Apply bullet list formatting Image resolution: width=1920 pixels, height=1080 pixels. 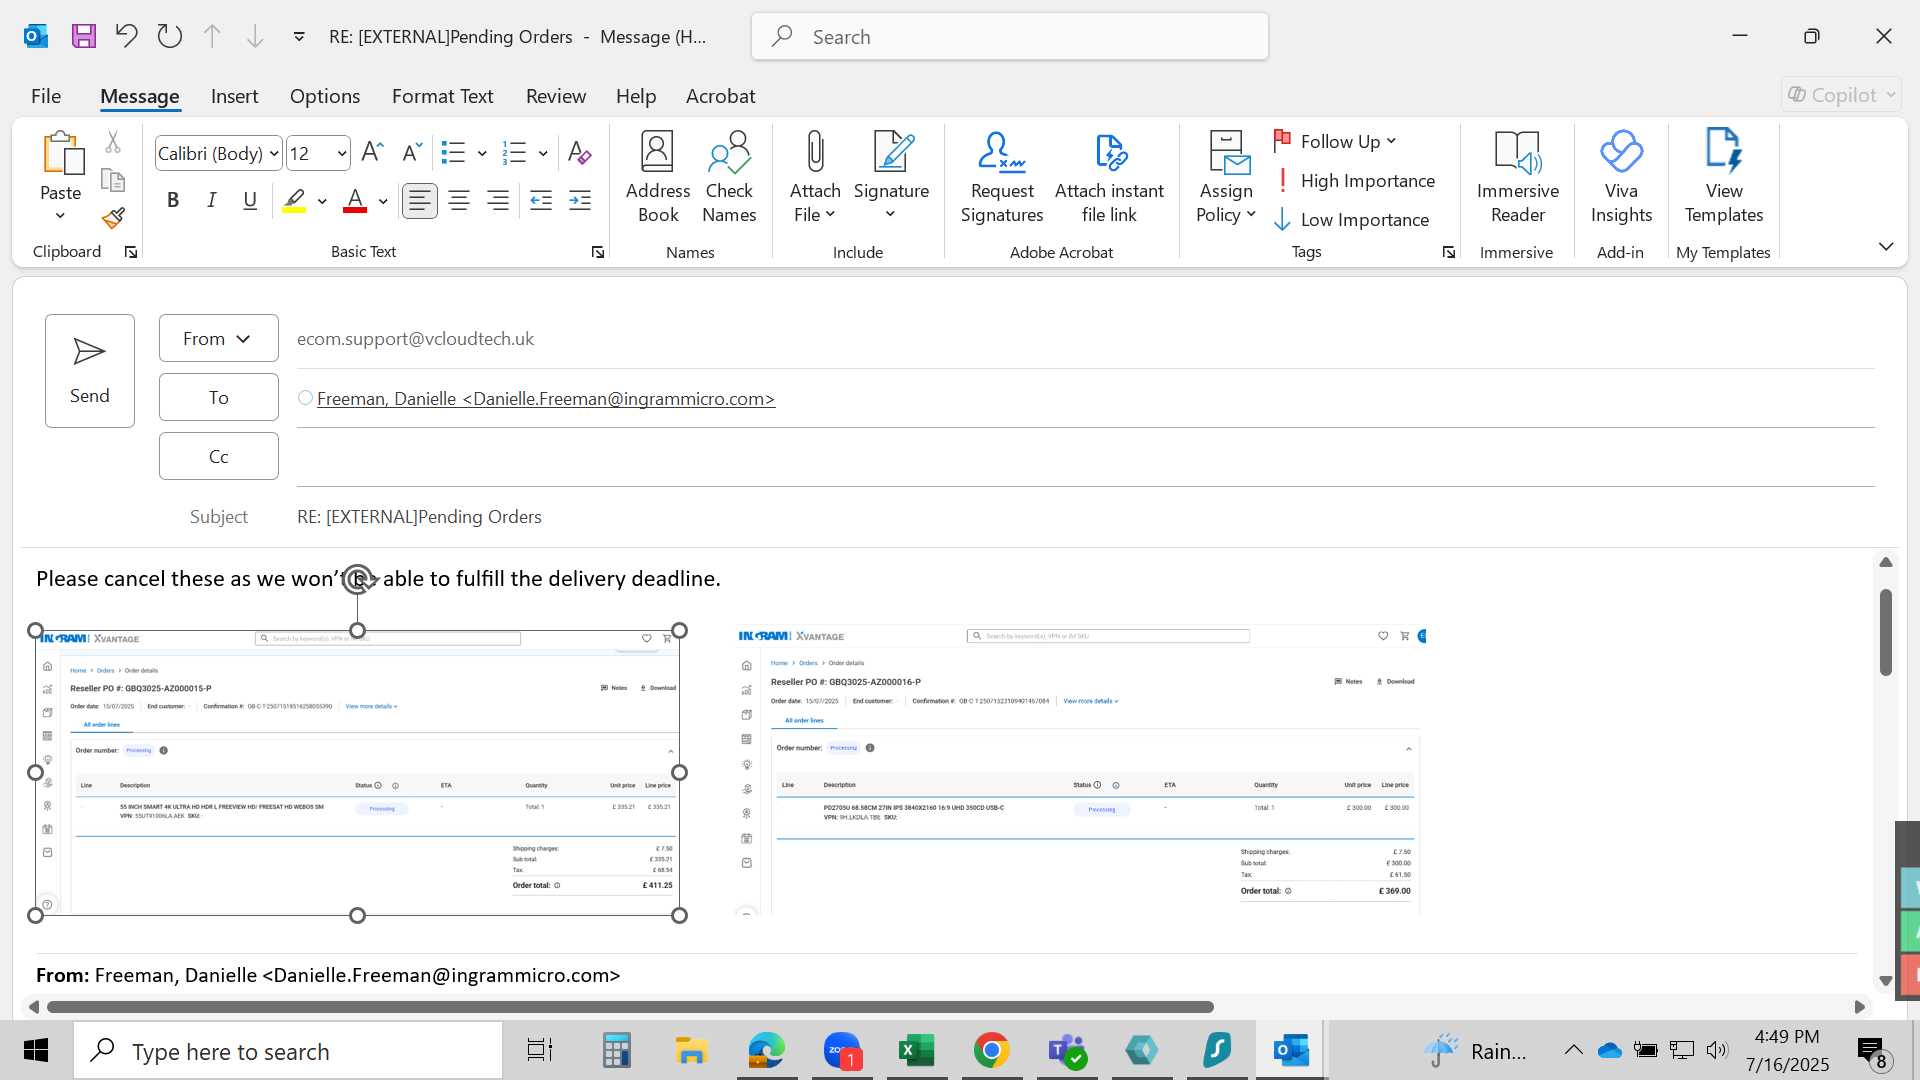click(x=454, y=153)
